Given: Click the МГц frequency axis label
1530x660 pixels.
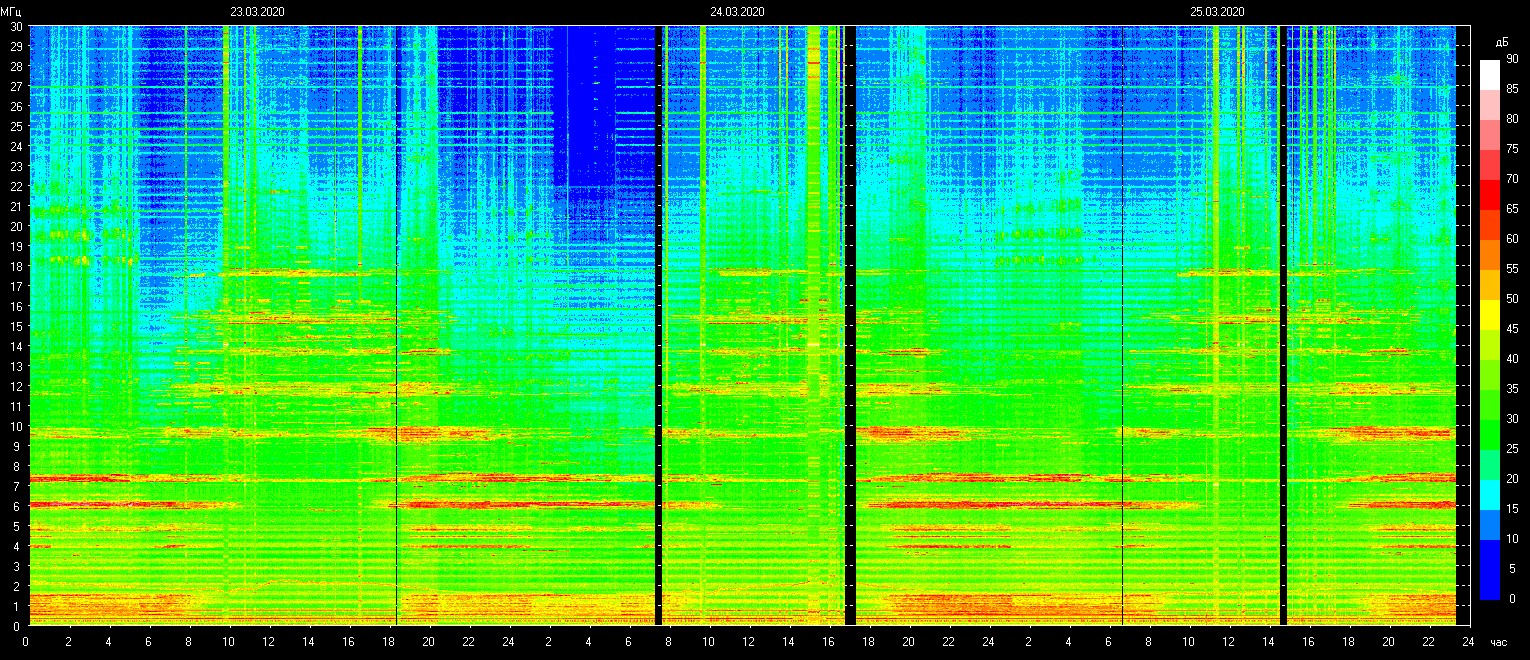Looking at the screenshot, I should [x=12, y=12].
